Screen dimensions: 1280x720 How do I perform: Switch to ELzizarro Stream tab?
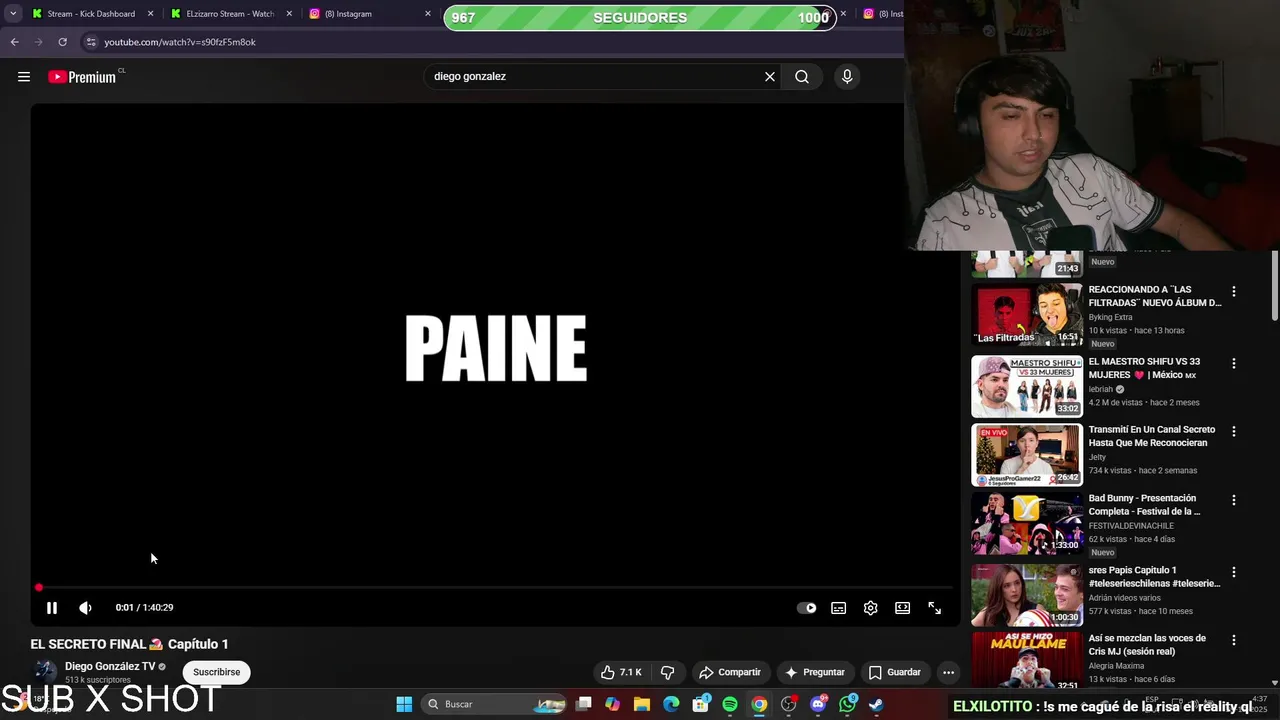(x=230, y=14)
